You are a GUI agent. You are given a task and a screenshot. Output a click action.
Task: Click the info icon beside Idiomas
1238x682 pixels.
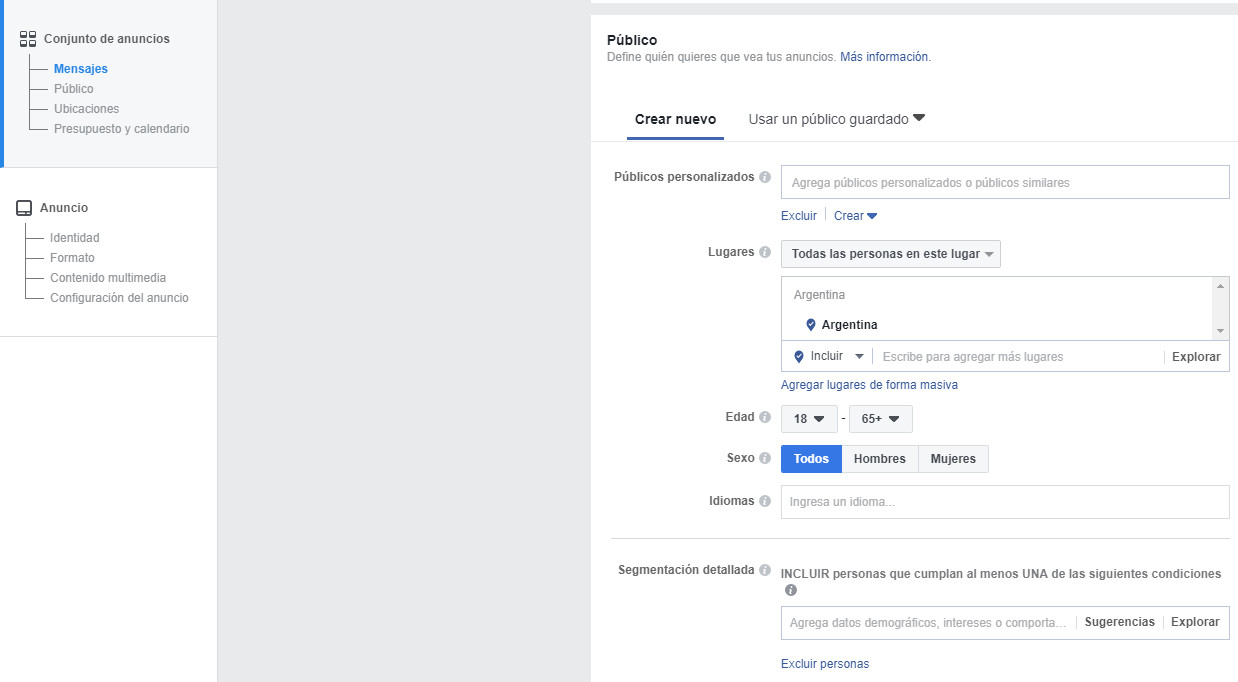(765, 501)
